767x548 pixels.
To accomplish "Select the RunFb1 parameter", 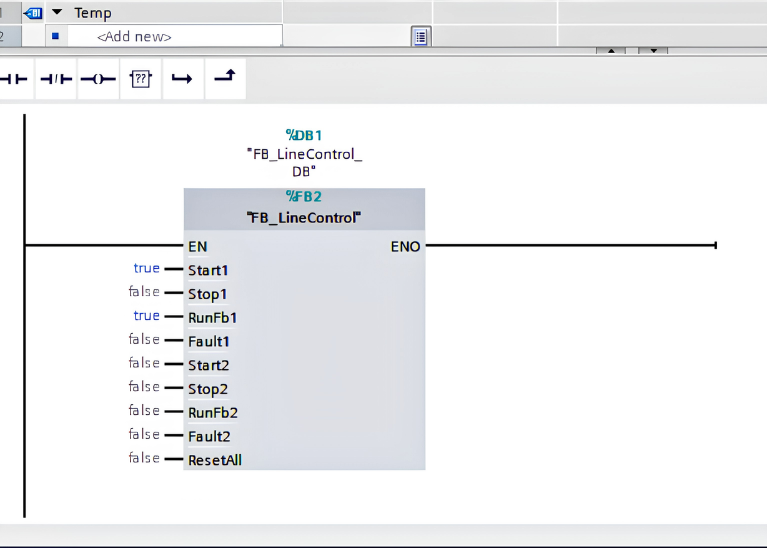I will 213,318.
